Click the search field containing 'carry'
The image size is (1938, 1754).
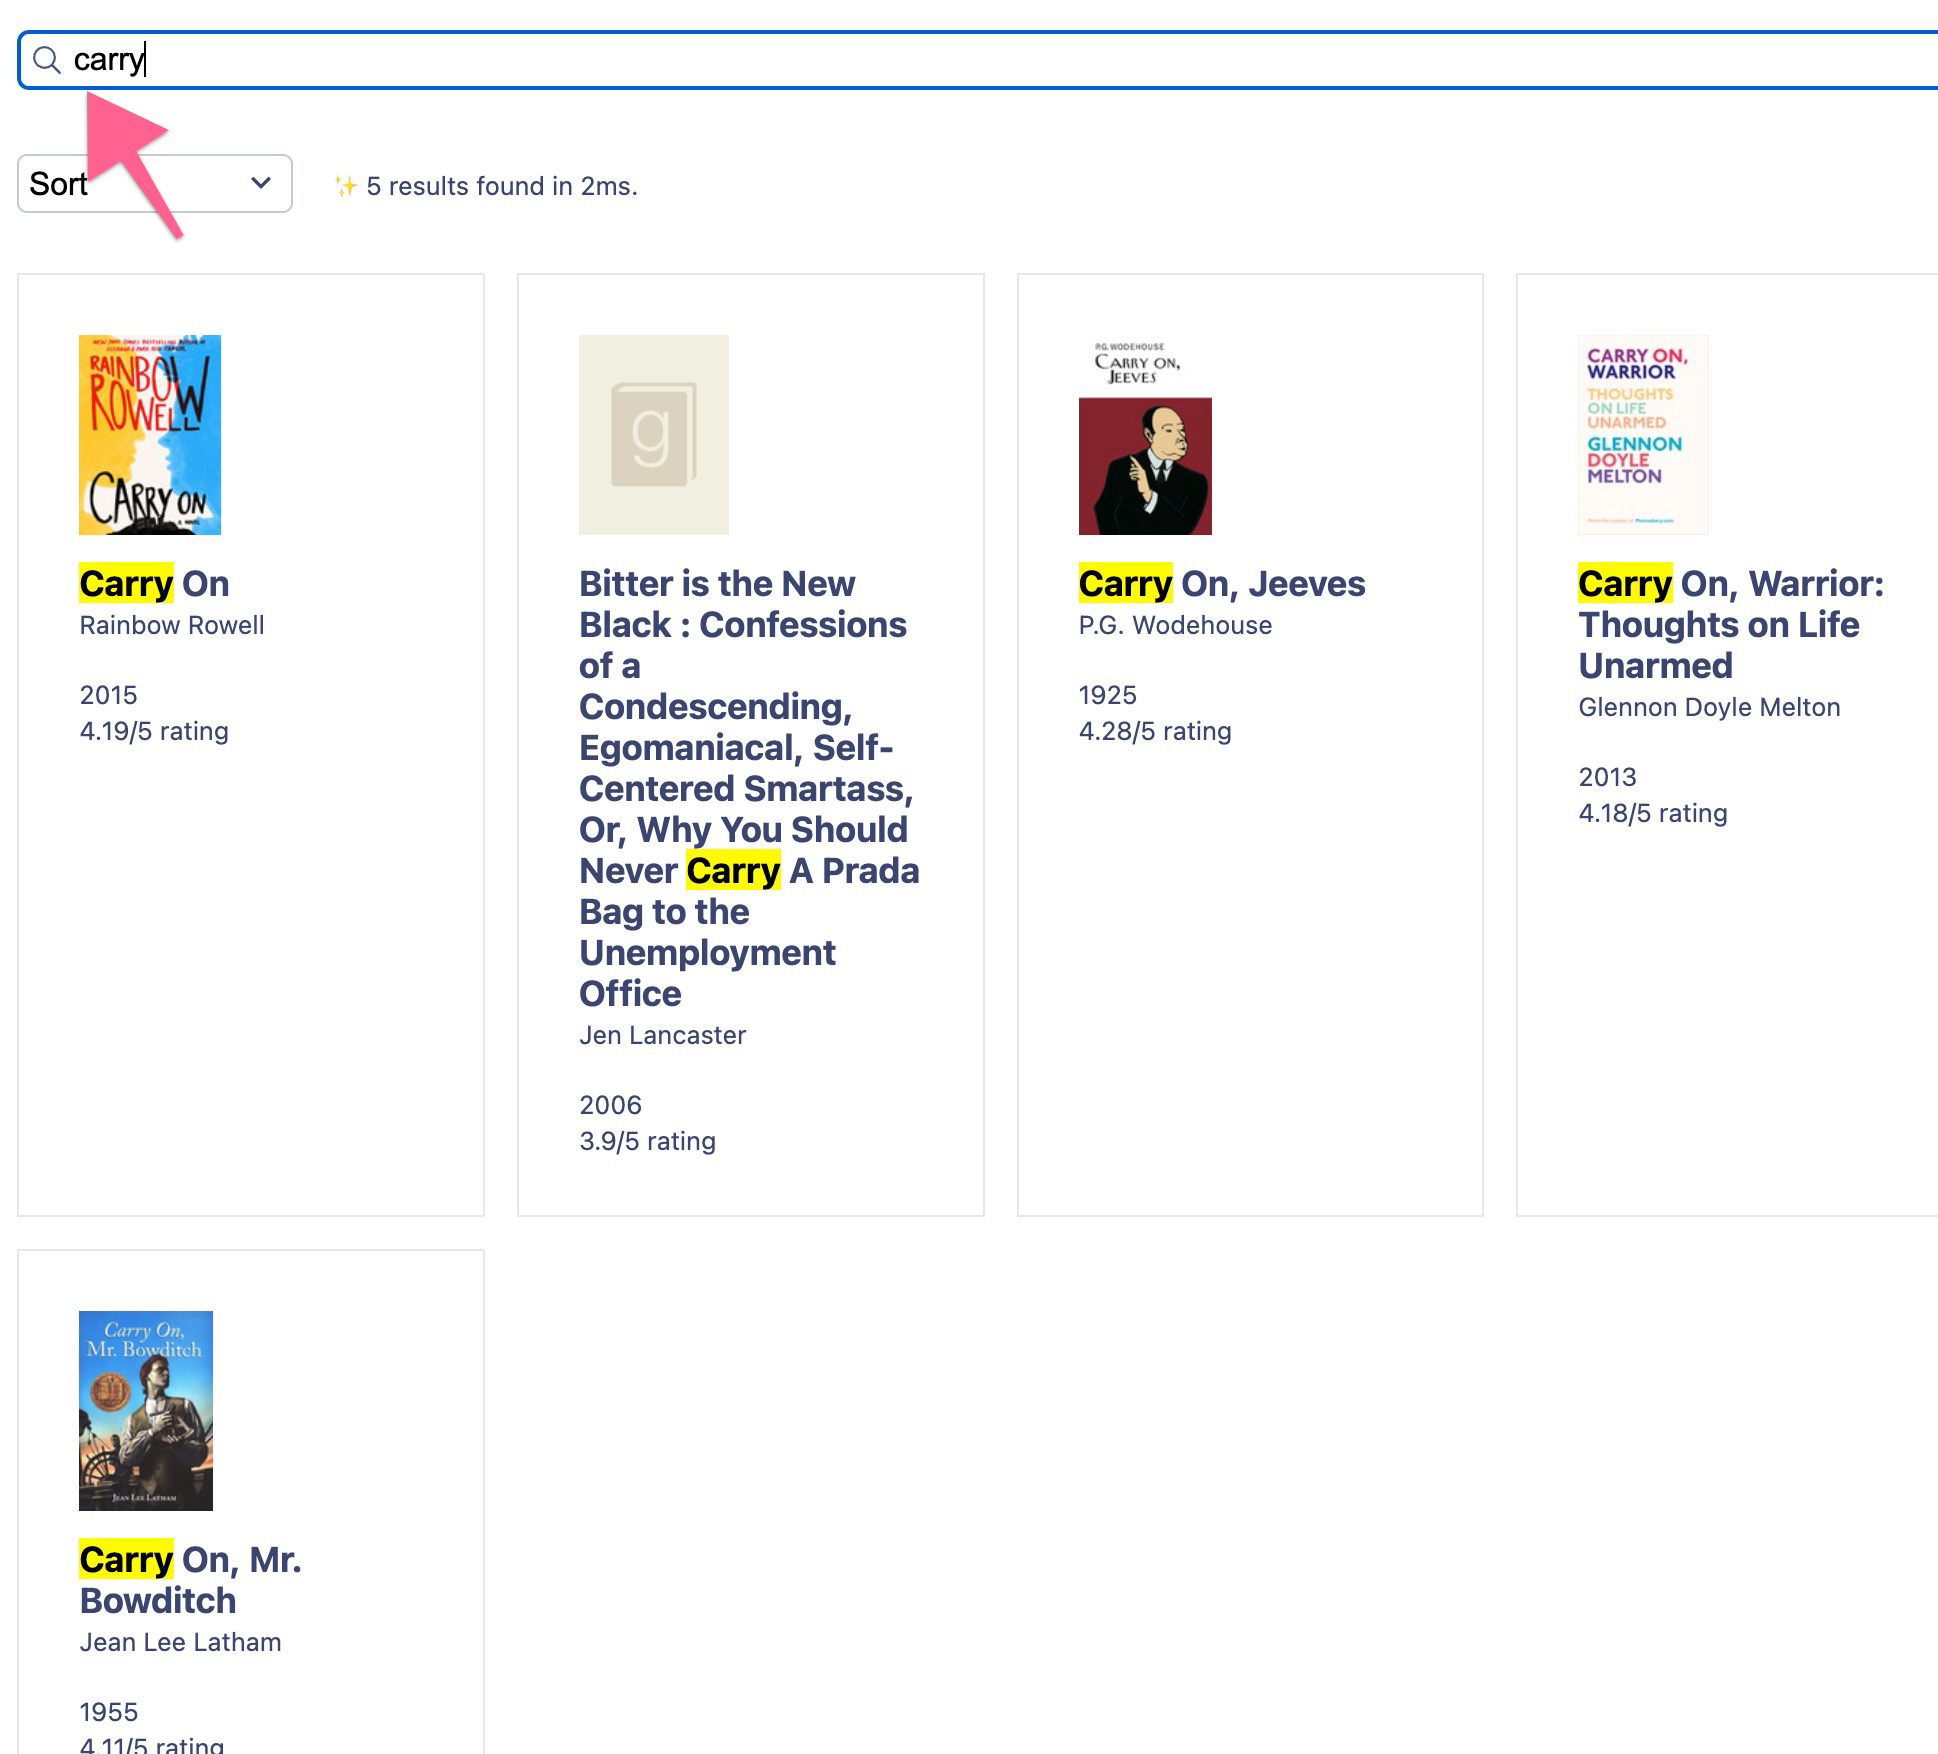pos(978,60)
